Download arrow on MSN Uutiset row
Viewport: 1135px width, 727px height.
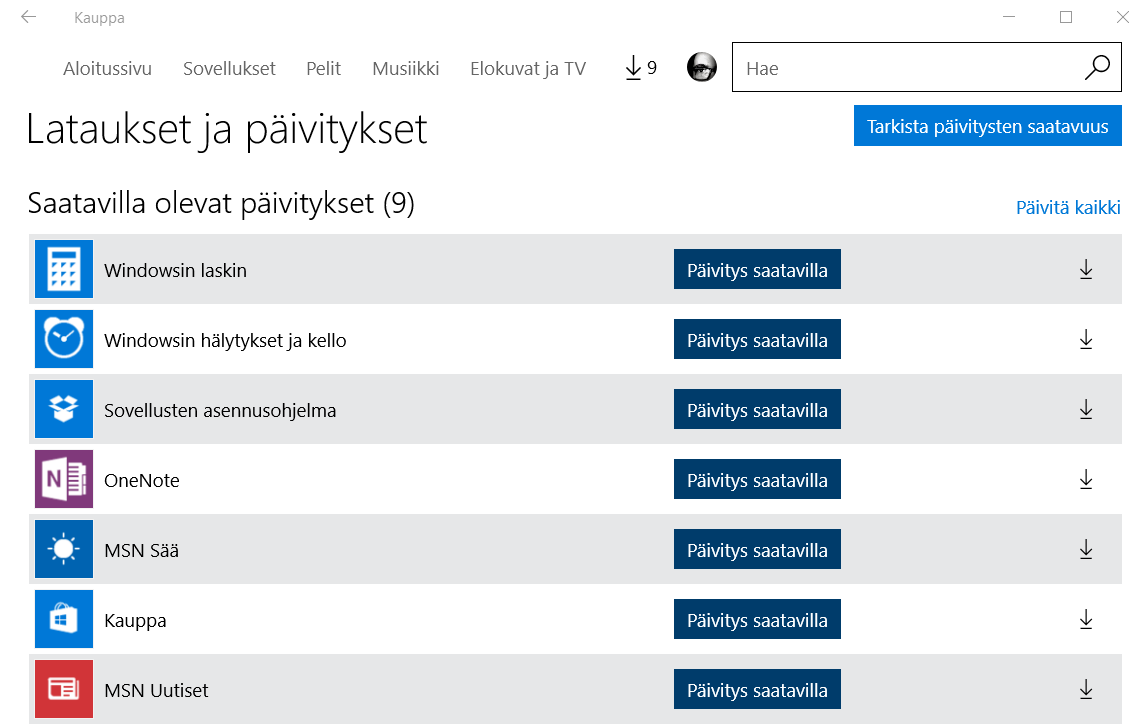1086,689
